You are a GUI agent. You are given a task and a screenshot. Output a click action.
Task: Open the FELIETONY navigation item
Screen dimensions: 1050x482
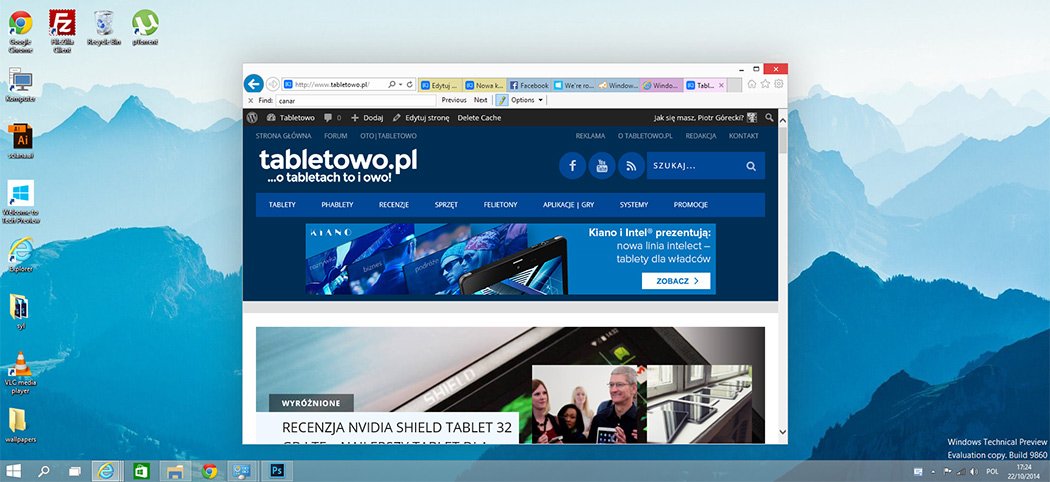(x=500, y=205)
